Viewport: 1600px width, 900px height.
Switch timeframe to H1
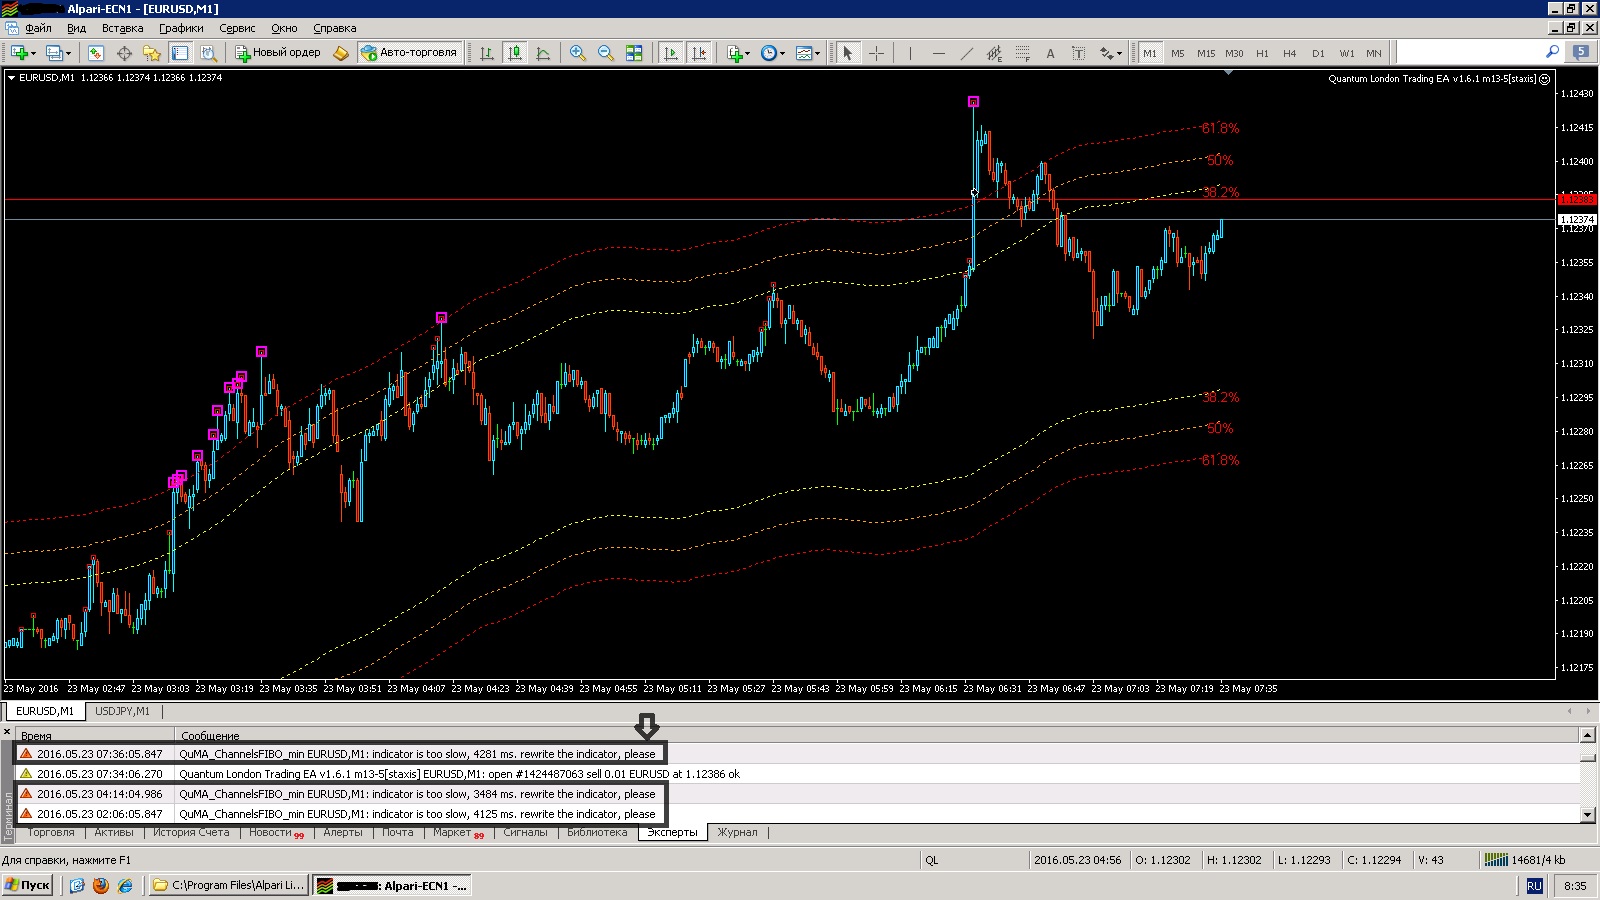click(x=1262, y=53)
